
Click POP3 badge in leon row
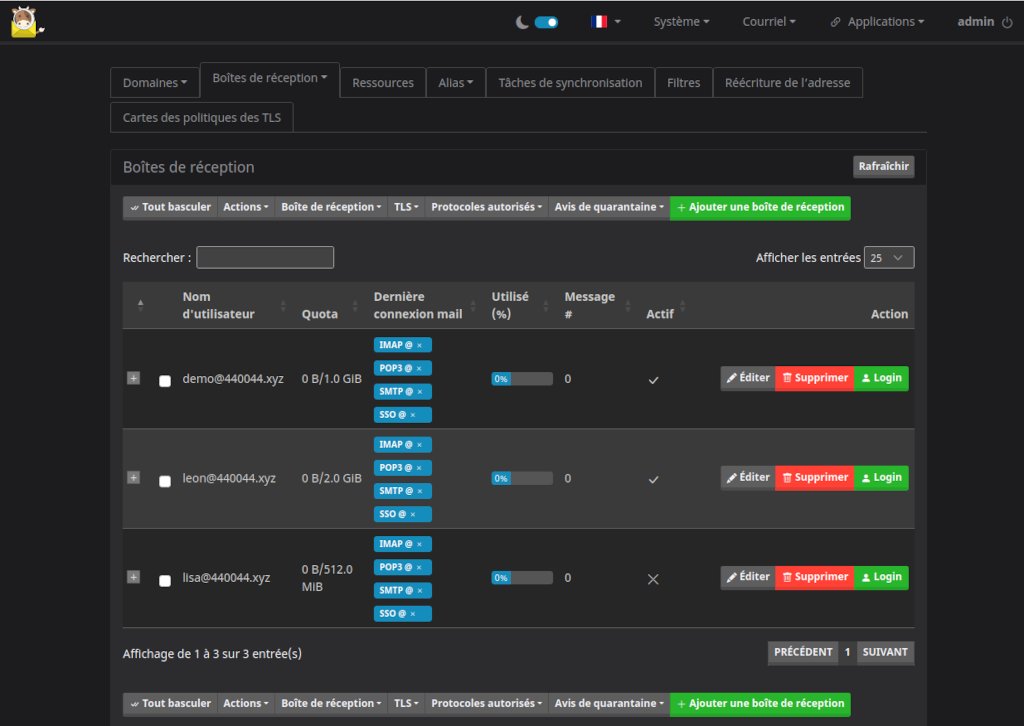coord(402,467)
